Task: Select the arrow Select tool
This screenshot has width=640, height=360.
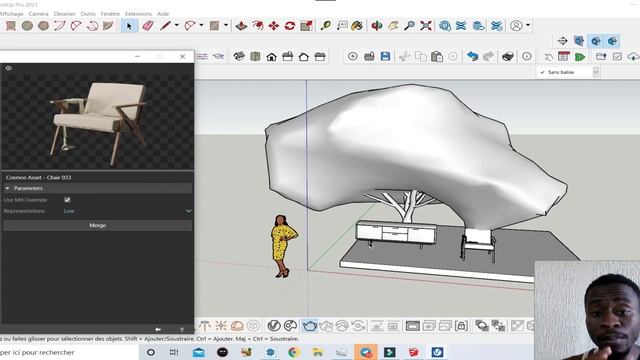Action: (129, 26)
